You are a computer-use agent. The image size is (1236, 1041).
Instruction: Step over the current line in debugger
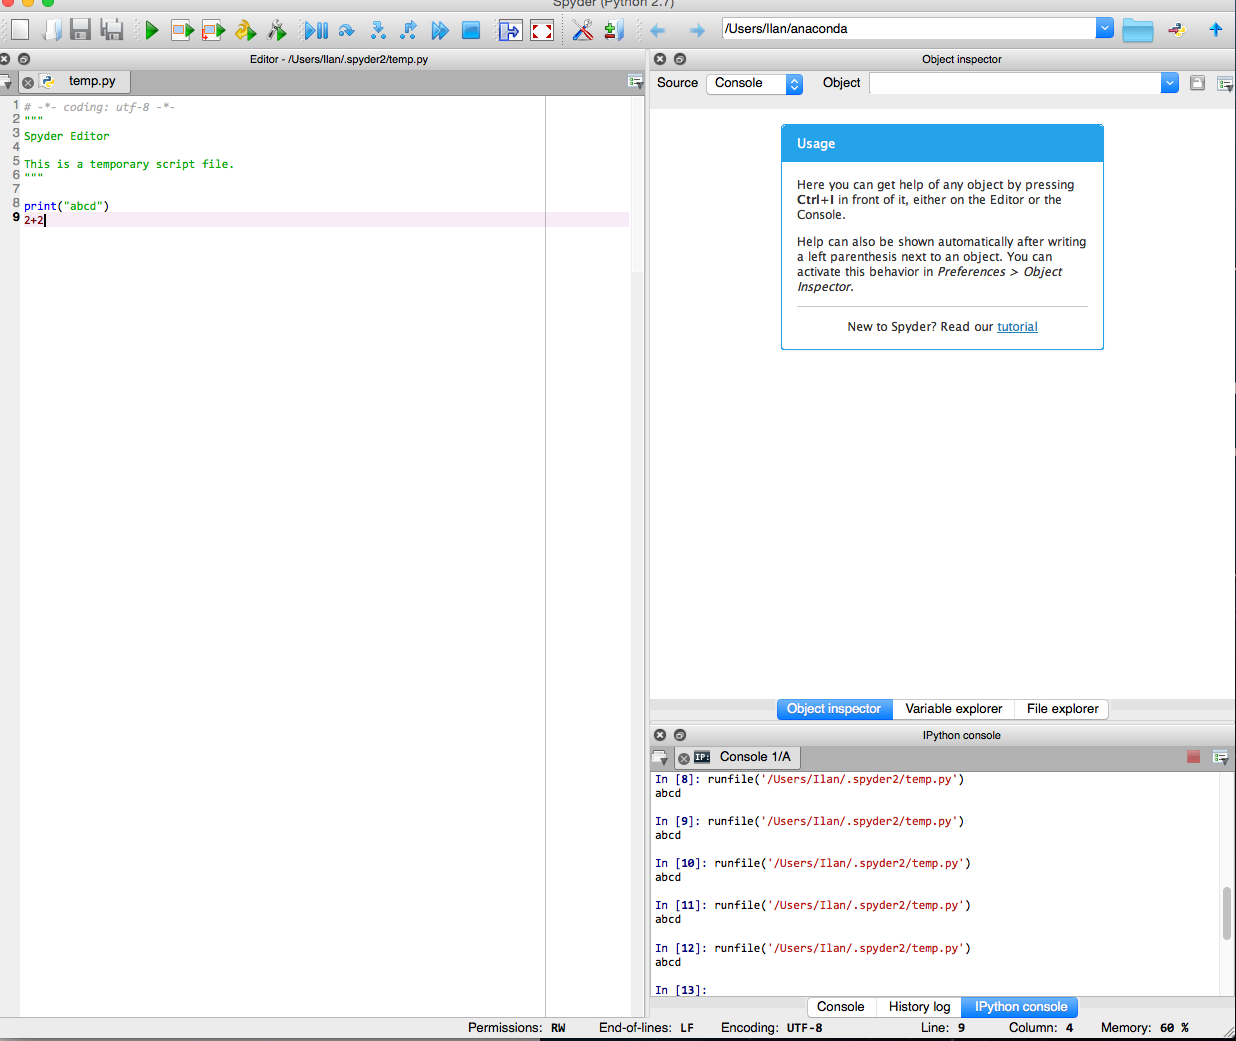pyautogui.click(x=346, y=31)
